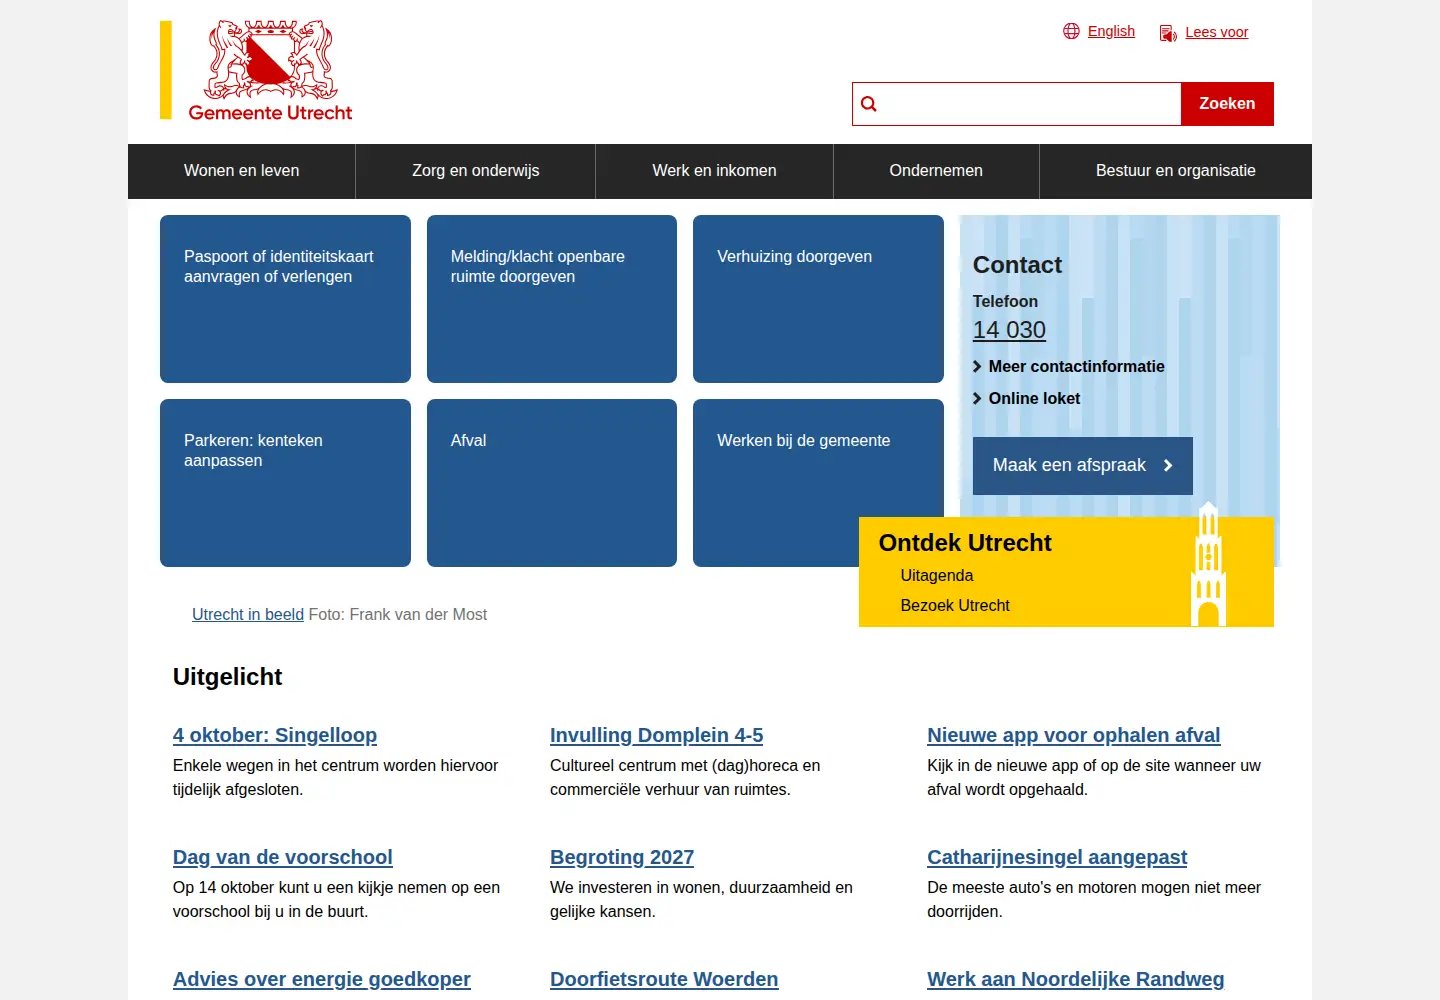Open the Werk en inkomen menu
The image size is (1440, 1000).
[x=715, y=171]
